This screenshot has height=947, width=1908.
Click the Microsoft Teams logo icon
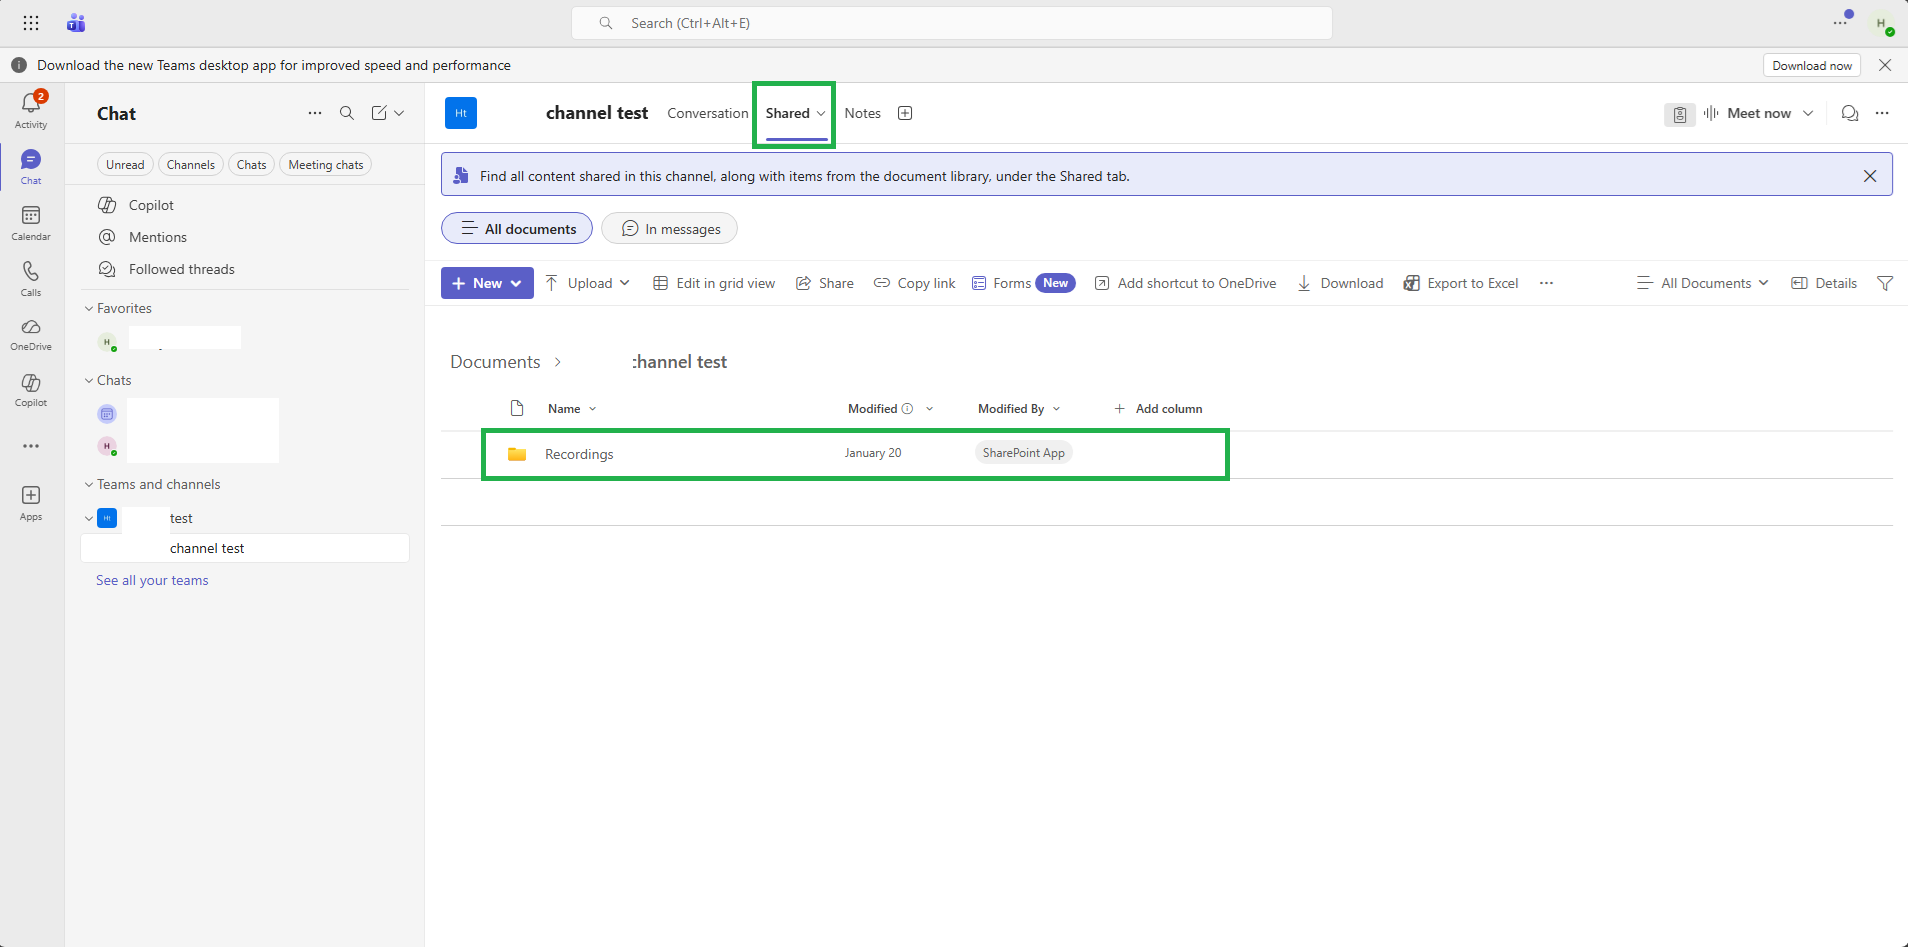point(76,23)
